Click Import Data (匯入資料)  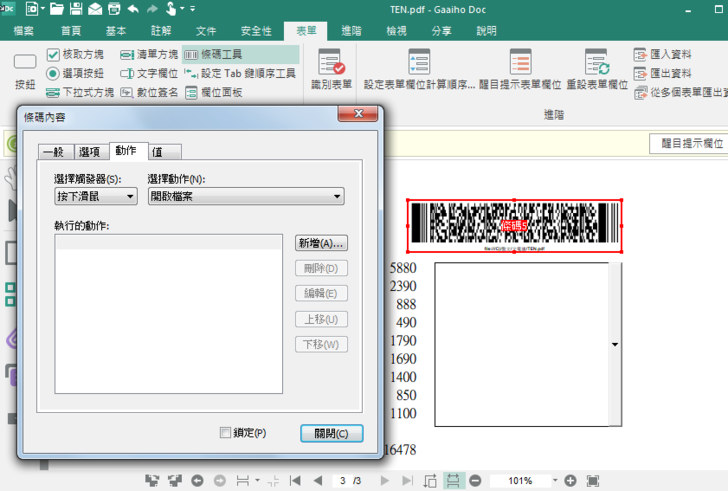(663, 54)
